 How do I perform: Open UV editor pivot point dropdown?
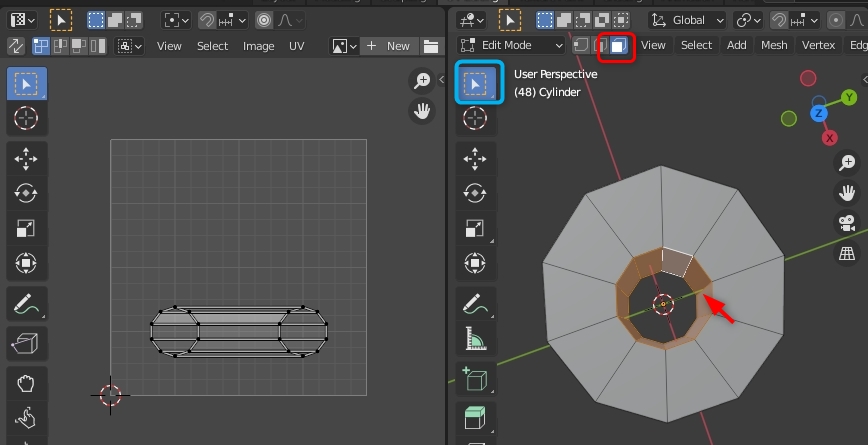(176, 20)
